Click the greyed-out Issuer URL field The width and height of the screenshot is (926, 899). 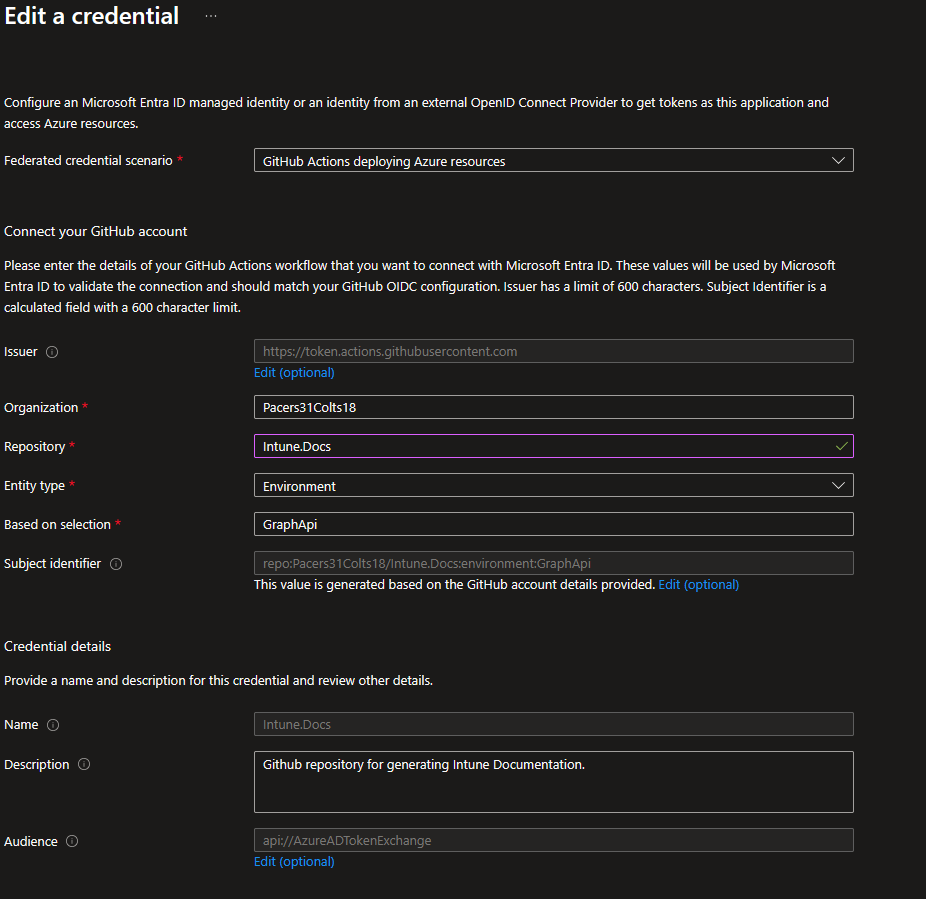pos(553,351)
